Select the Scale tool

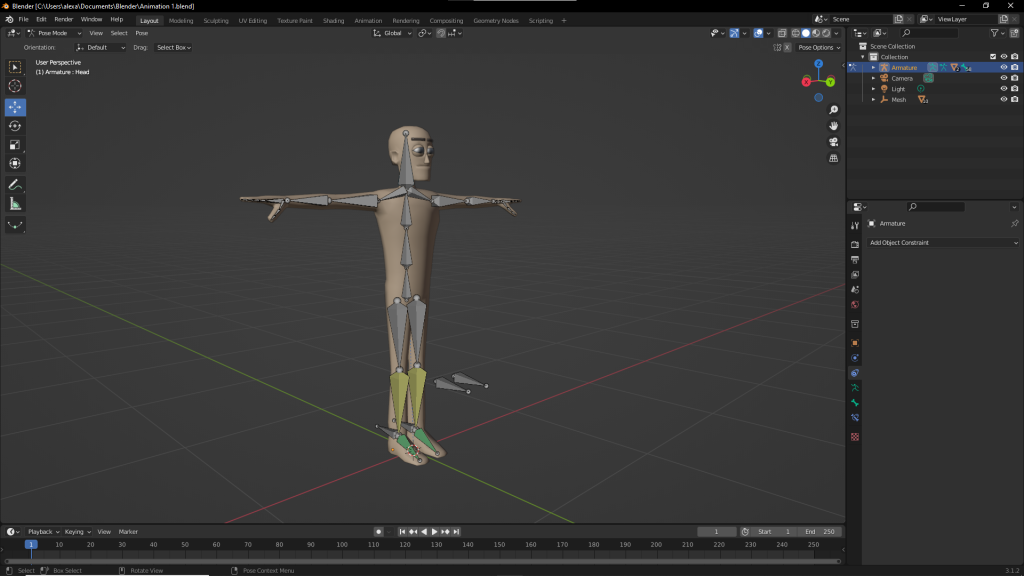(15, 144)
